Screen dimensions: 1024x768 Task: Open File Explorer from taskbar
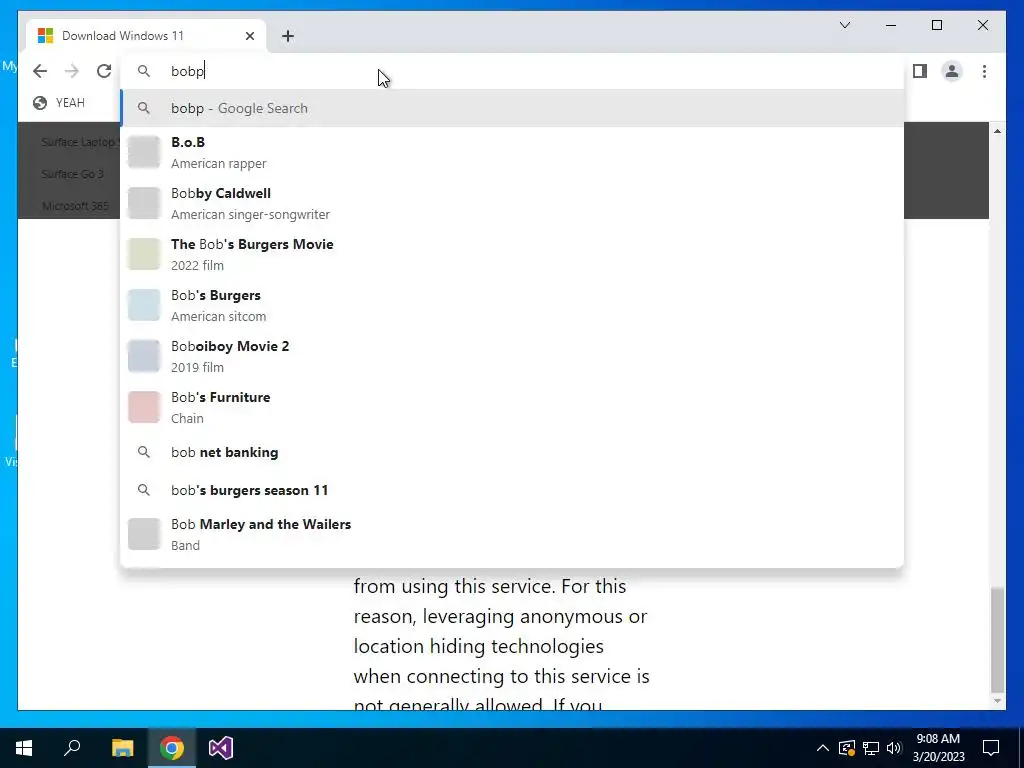tap(122, 748)
